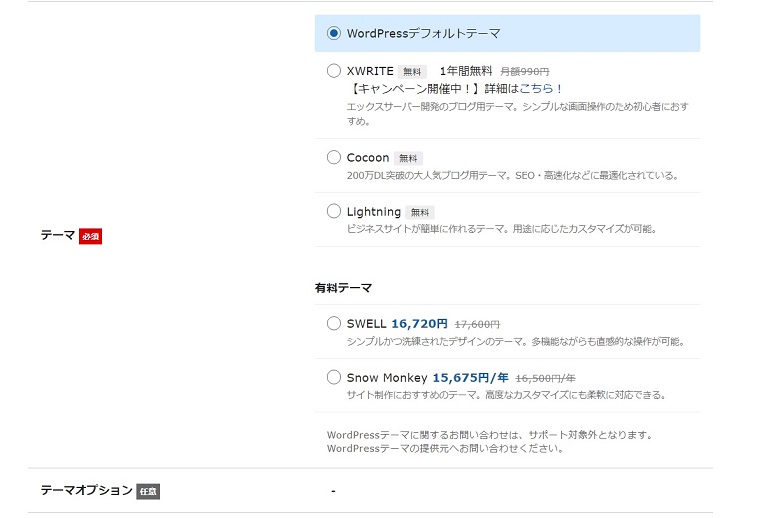Screen dimensions: 780x518
Task: Click the 無料 badge next to Cocoon
Action: (408, 158)
